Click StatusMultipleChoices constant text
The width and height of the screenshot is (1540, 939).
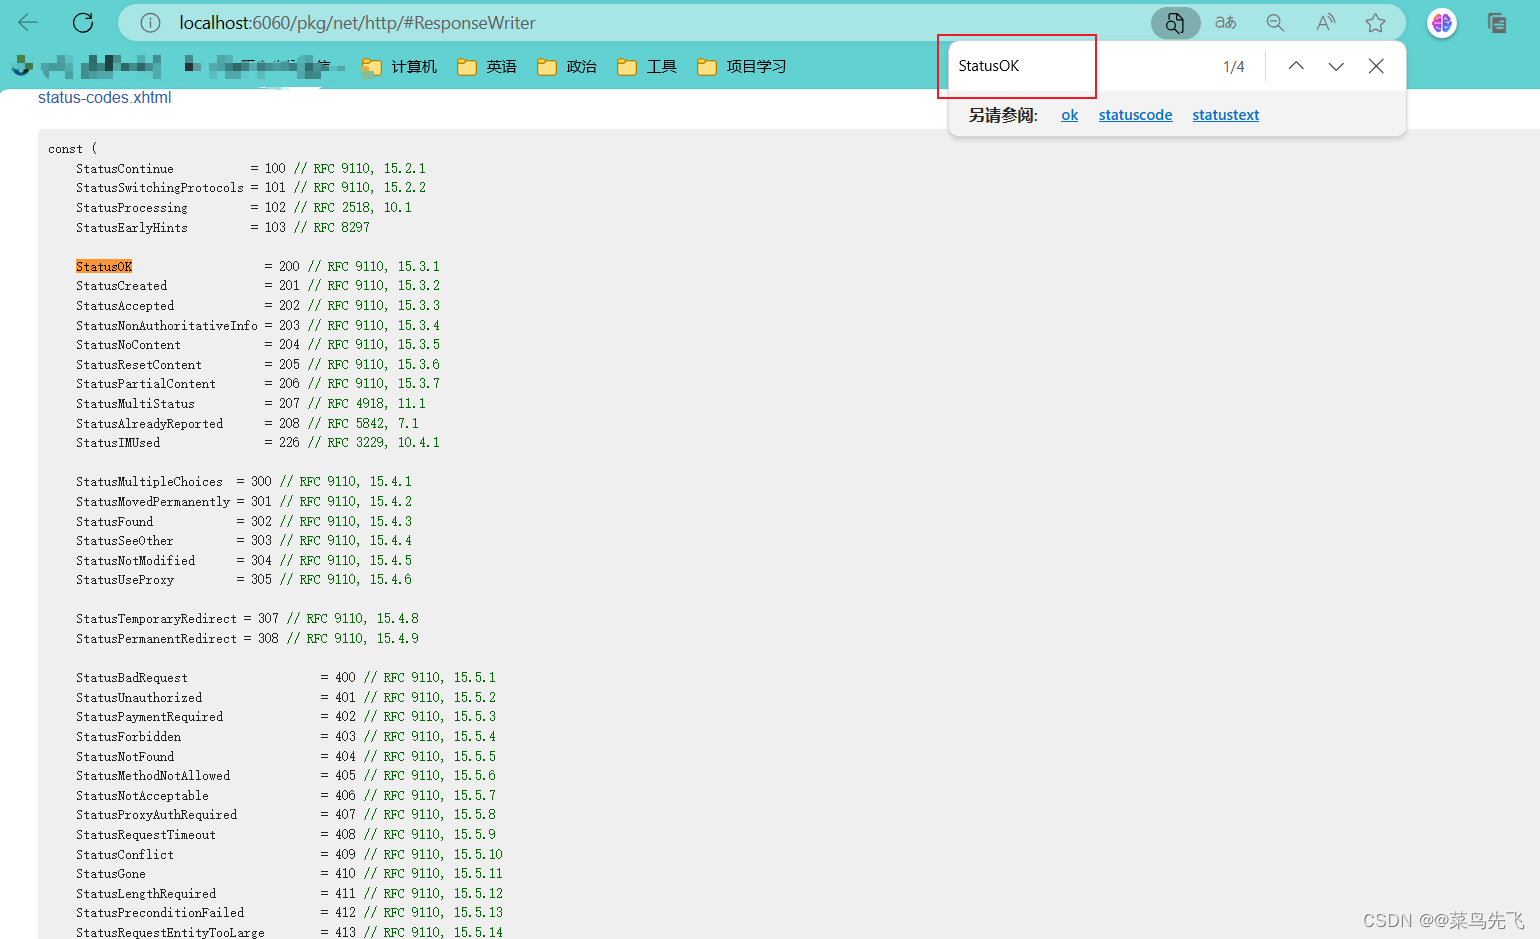150,481
